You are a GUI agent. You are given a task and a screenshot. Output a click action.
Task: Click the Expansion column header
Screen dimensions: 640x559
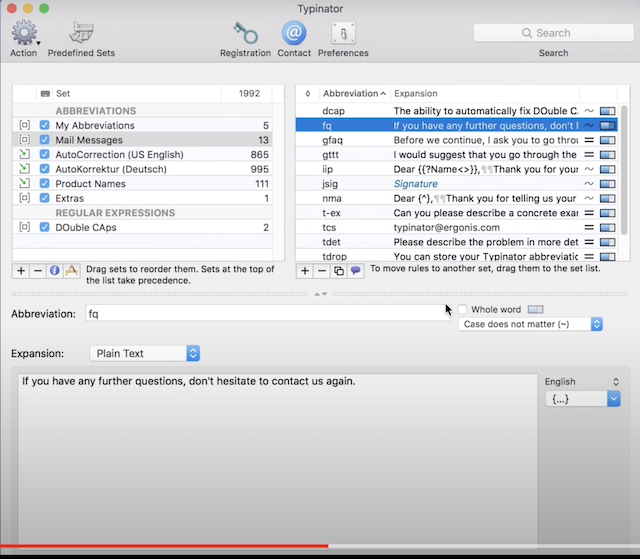tap(480, 93)
